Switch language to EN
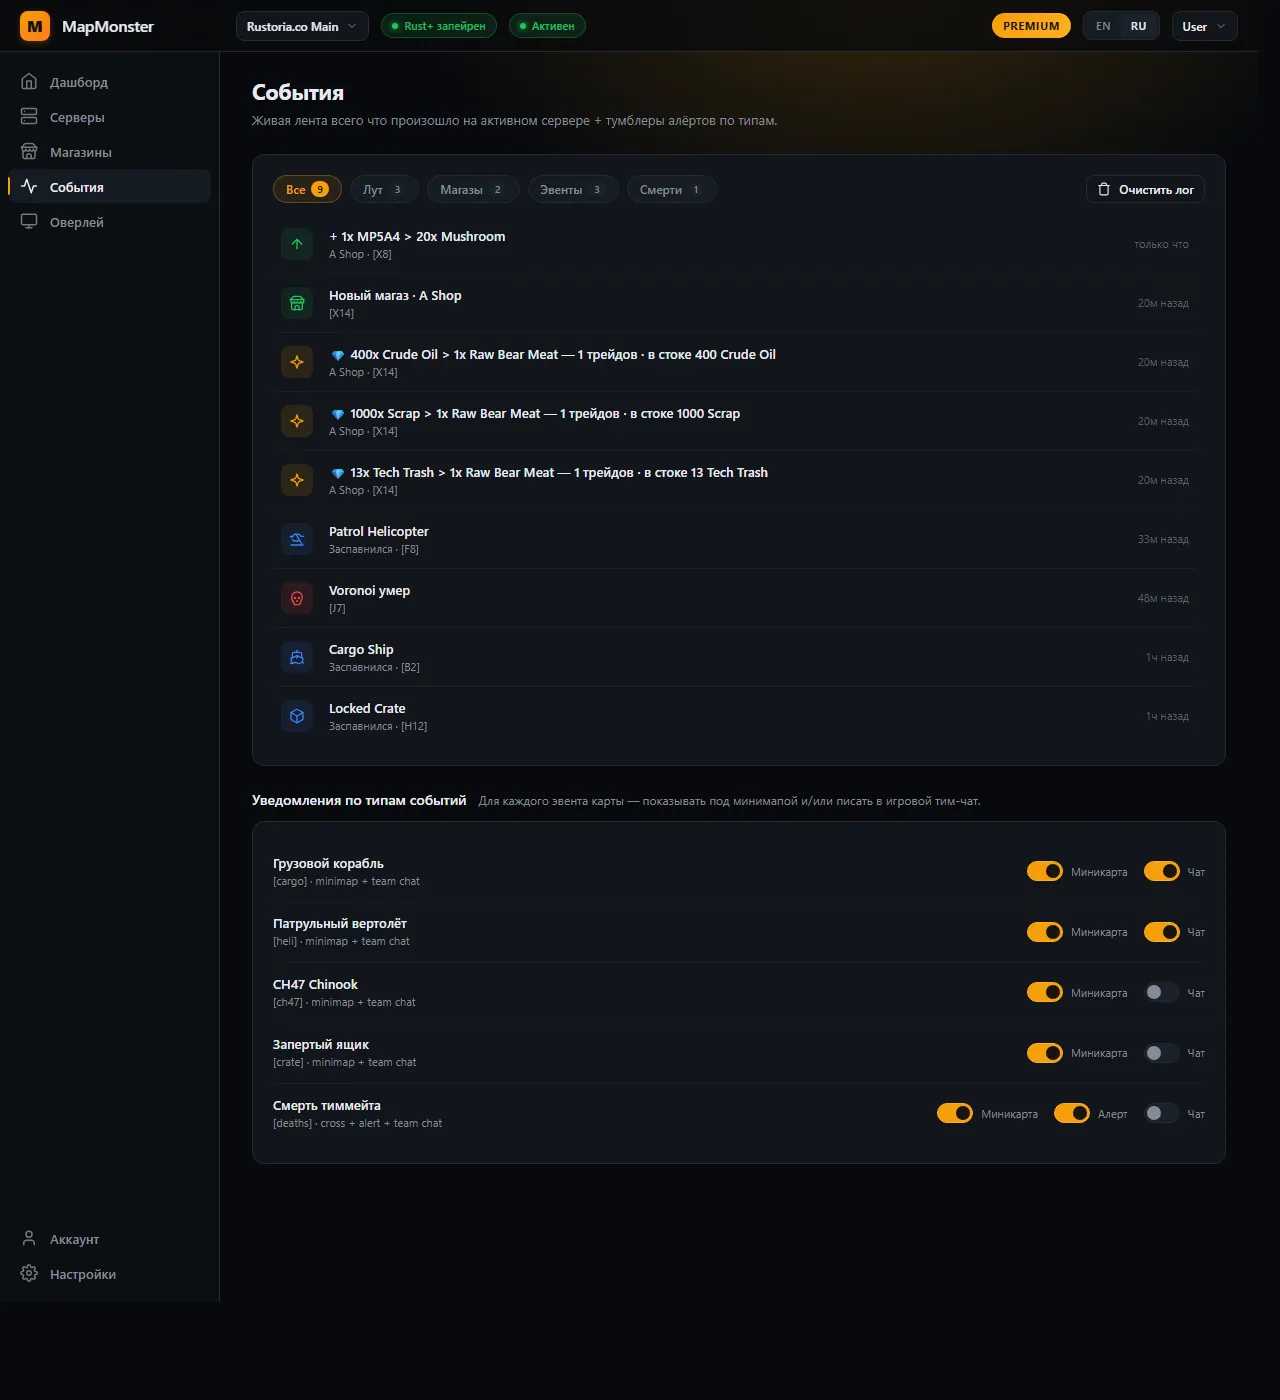 1103,26
